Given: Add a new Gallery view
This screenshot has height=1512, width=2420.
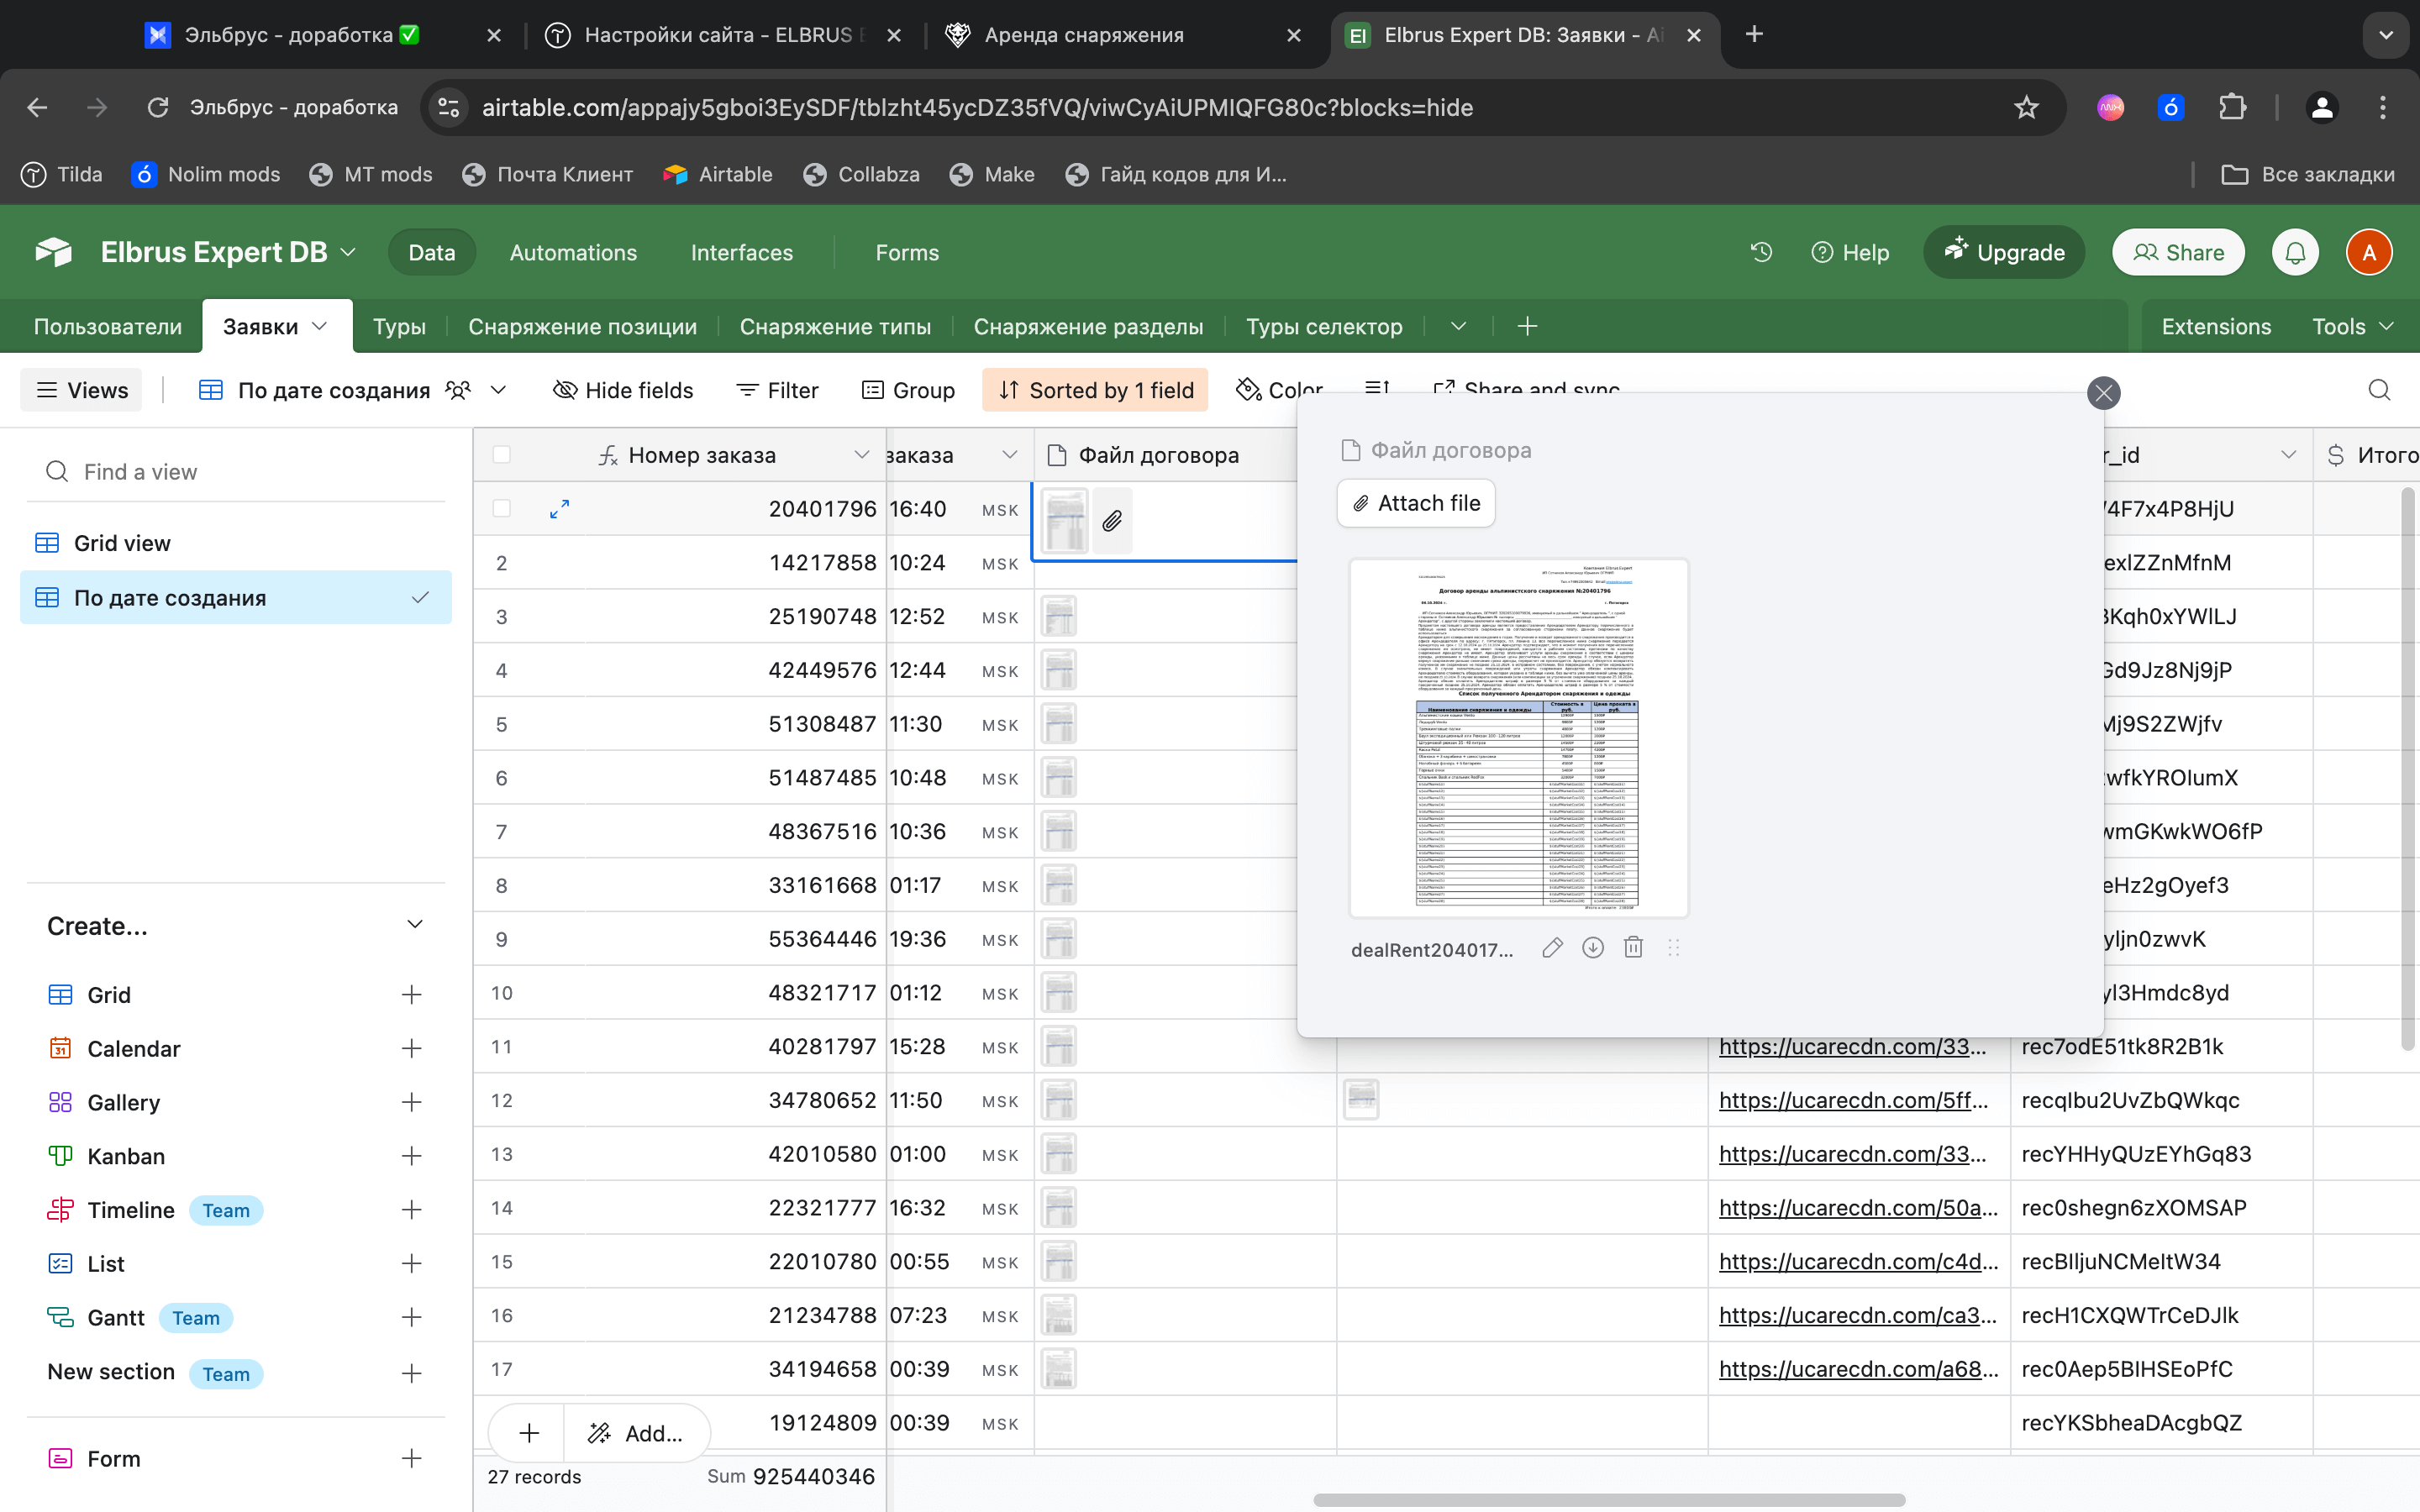Looking at the screenshot, I should [411, 1102].
